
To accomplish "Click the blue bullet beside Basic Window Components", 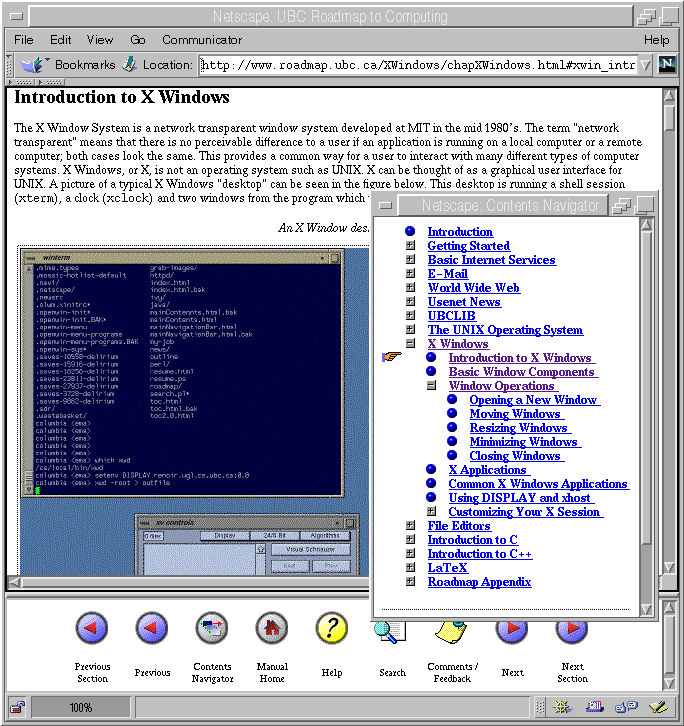I will coord(431,371).
